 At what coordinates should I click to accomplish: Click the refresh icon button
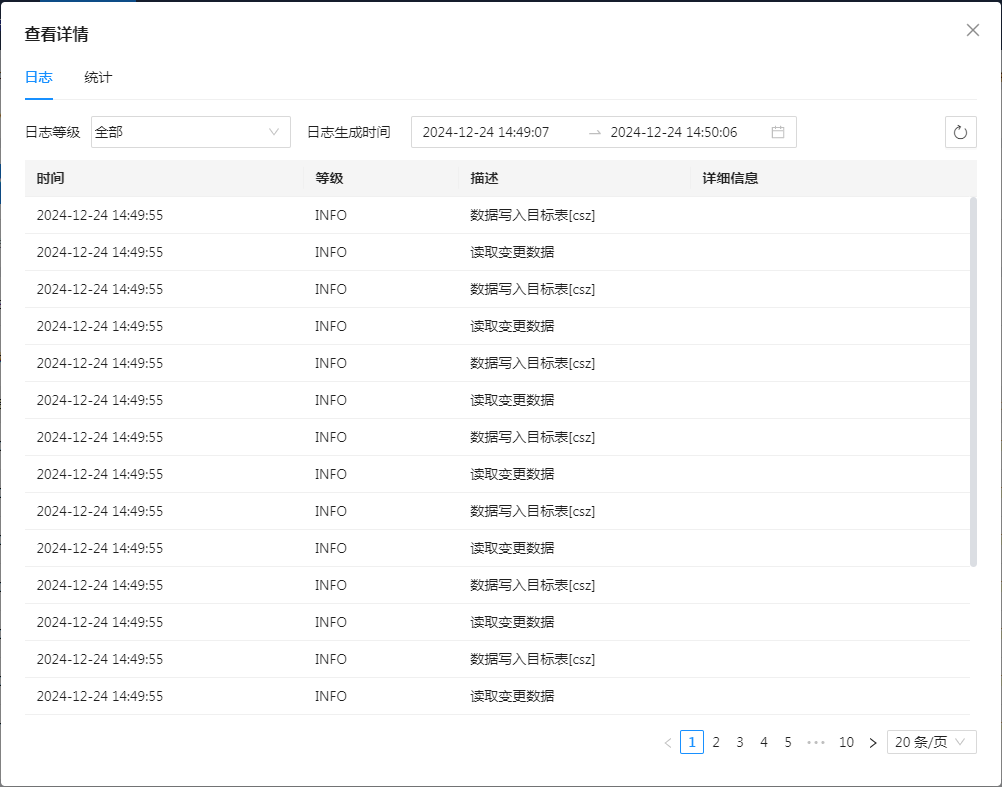pyautogui.click(x=960, y=132)
